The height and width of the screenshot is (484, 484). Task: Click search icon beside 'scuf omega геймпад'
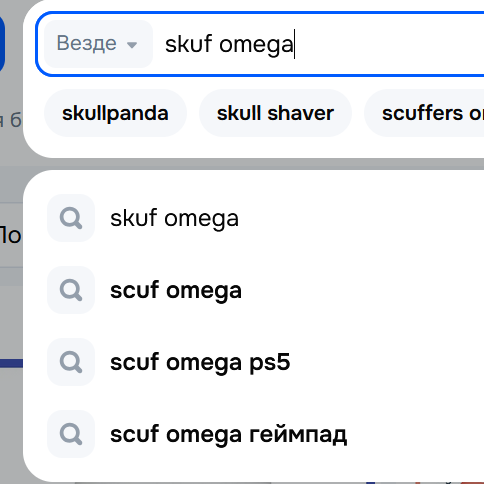[71, 434]
